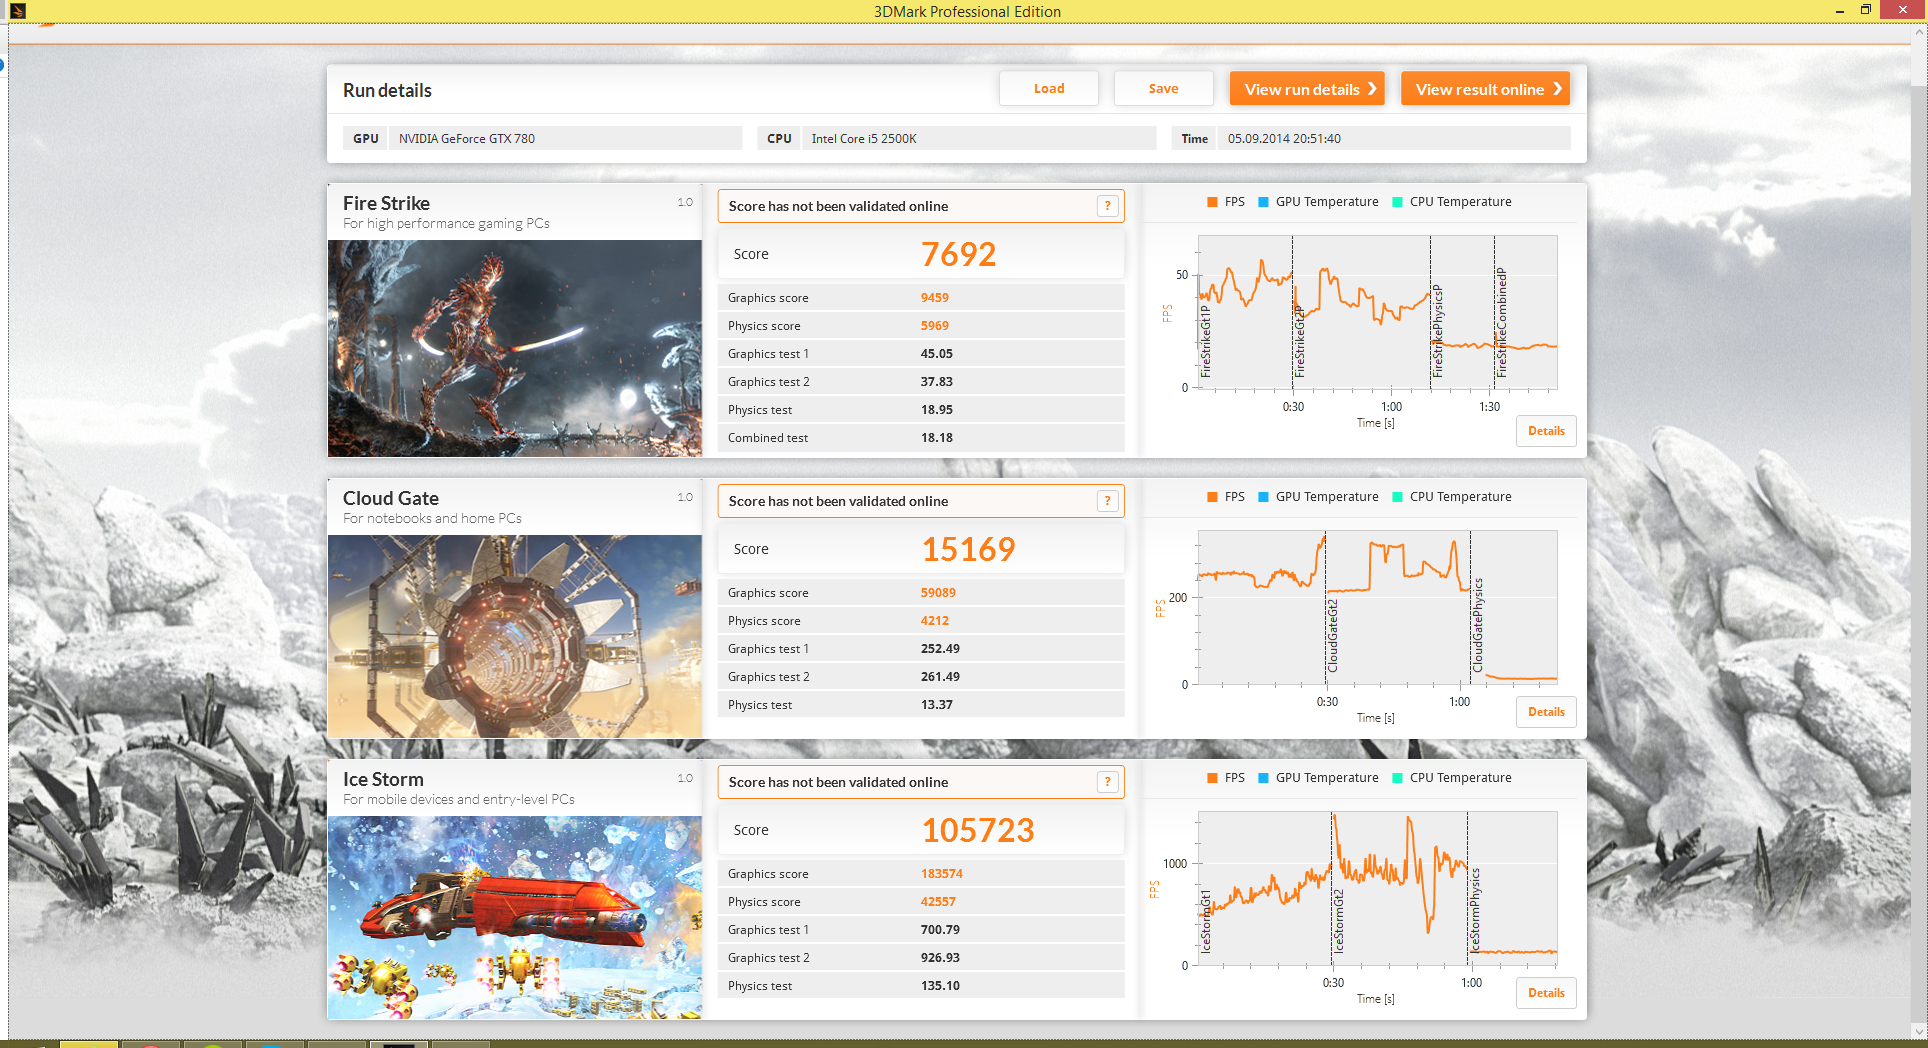Click IceStormGt2 marker in Ice Storm graph
Image resolution: width=1928 pixels, height=1048 pixels.
pyautogui.click(x=1339, y=921)
